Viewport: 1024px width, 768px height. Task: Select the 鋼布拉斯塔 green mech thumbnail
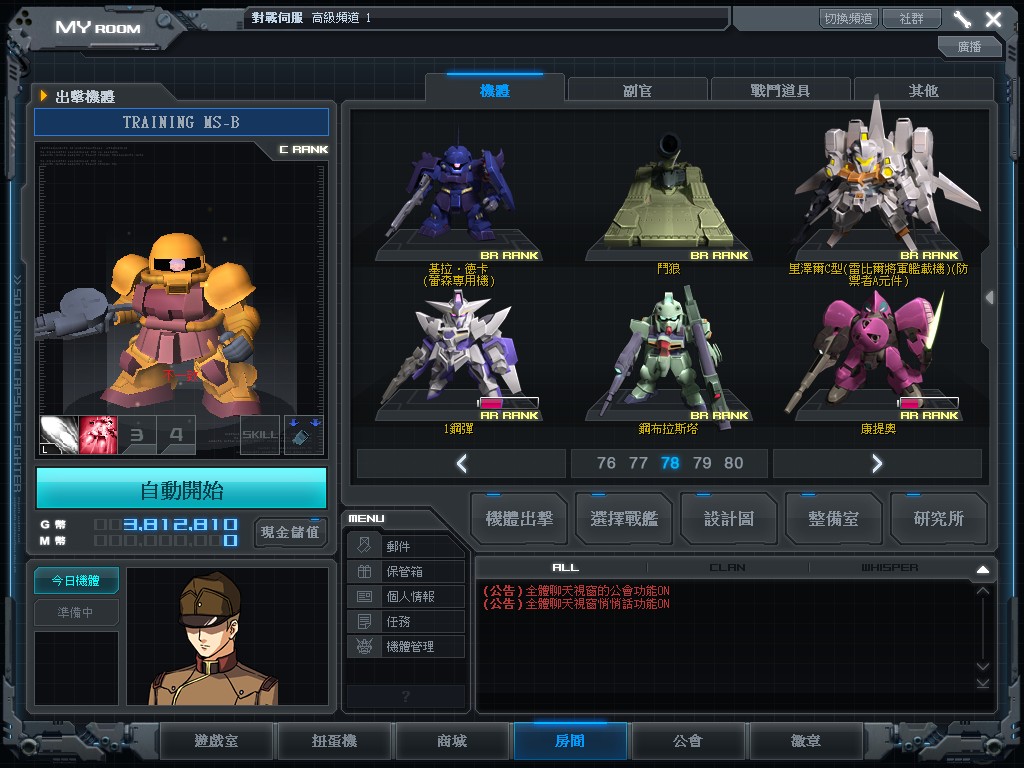pos(669,356)
